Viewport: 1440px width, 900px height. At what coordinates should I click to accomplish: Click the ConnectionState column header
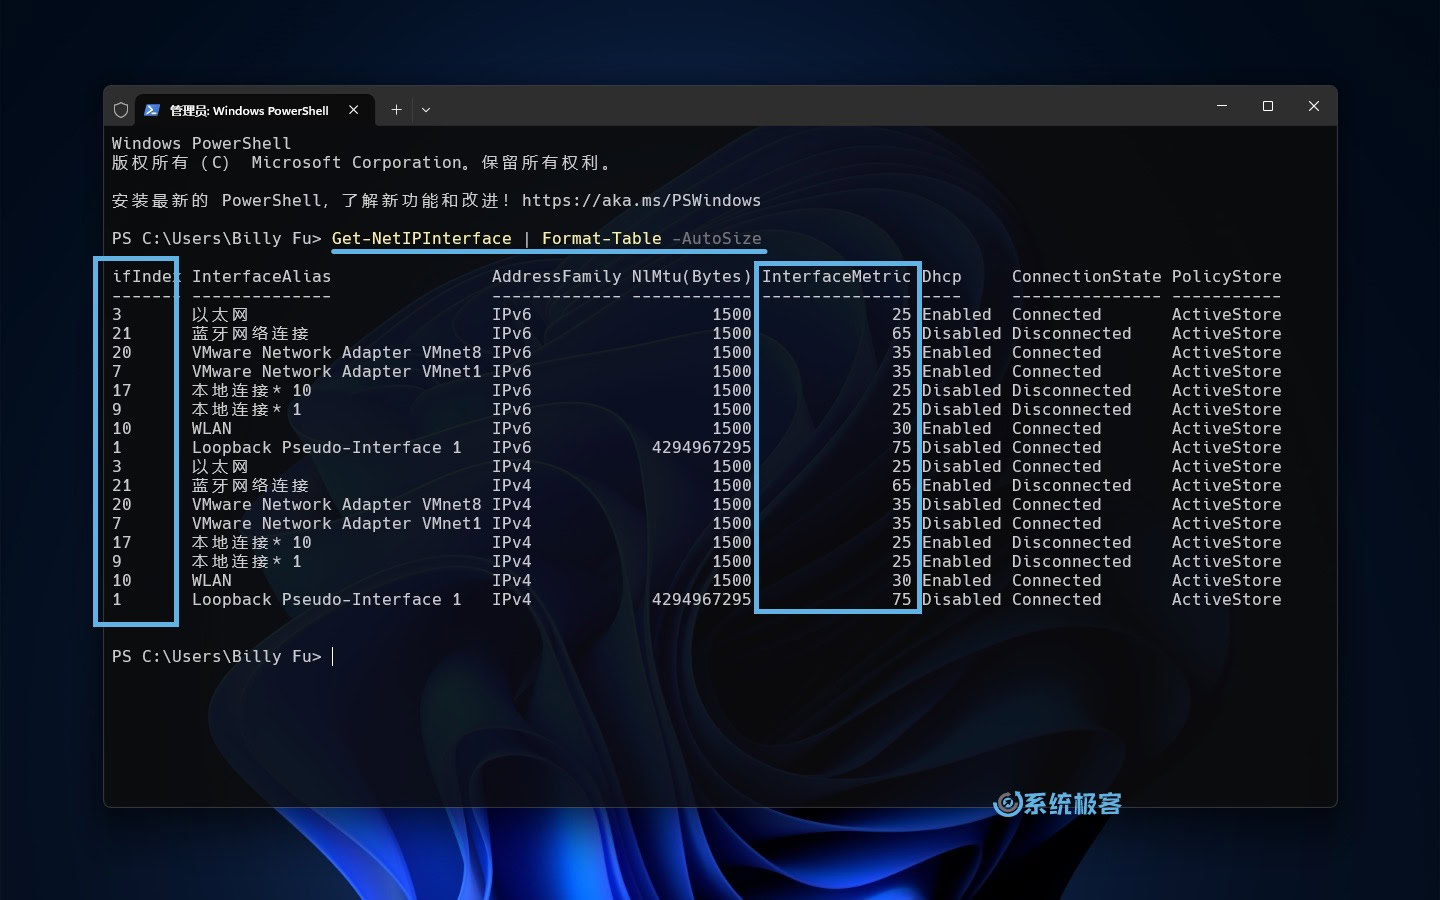[1086, 276]
